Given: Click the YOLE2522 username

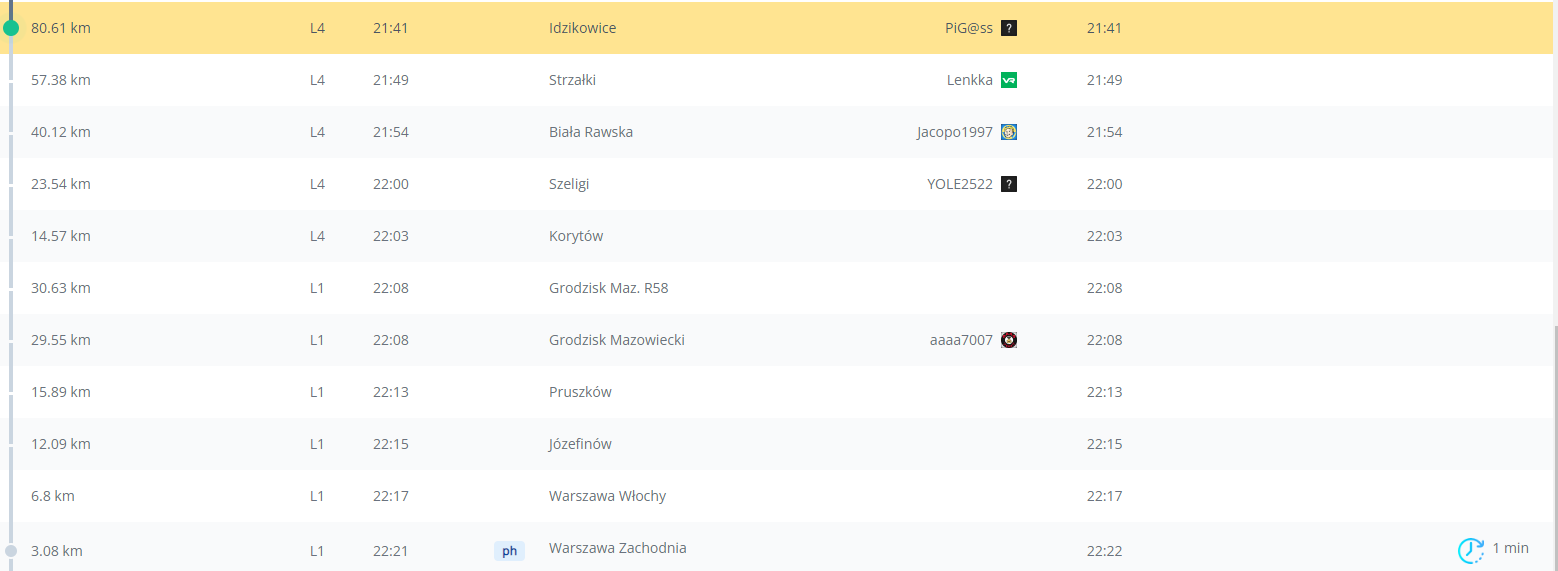Looking at the screenshot, I should point(959,184).
